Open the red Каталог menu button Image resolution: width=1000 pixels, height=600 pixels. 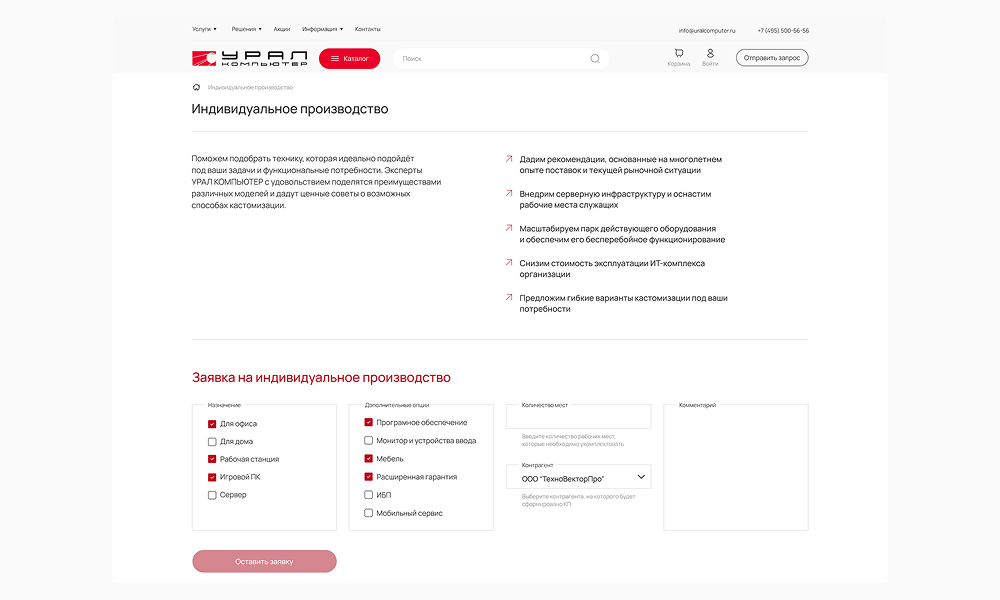point(349,59)
